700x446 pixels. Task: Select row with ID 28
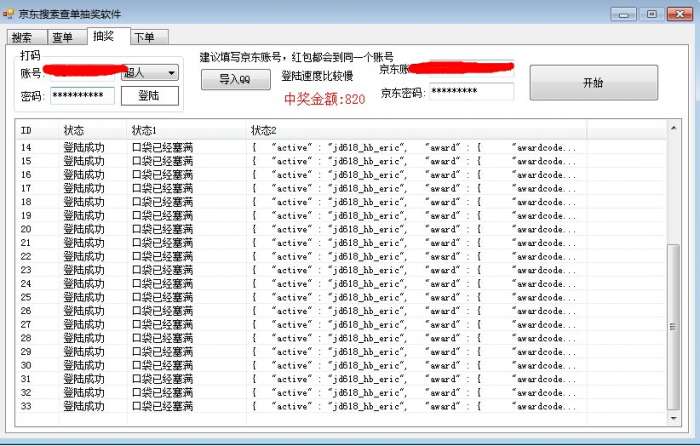pos(341,338)
